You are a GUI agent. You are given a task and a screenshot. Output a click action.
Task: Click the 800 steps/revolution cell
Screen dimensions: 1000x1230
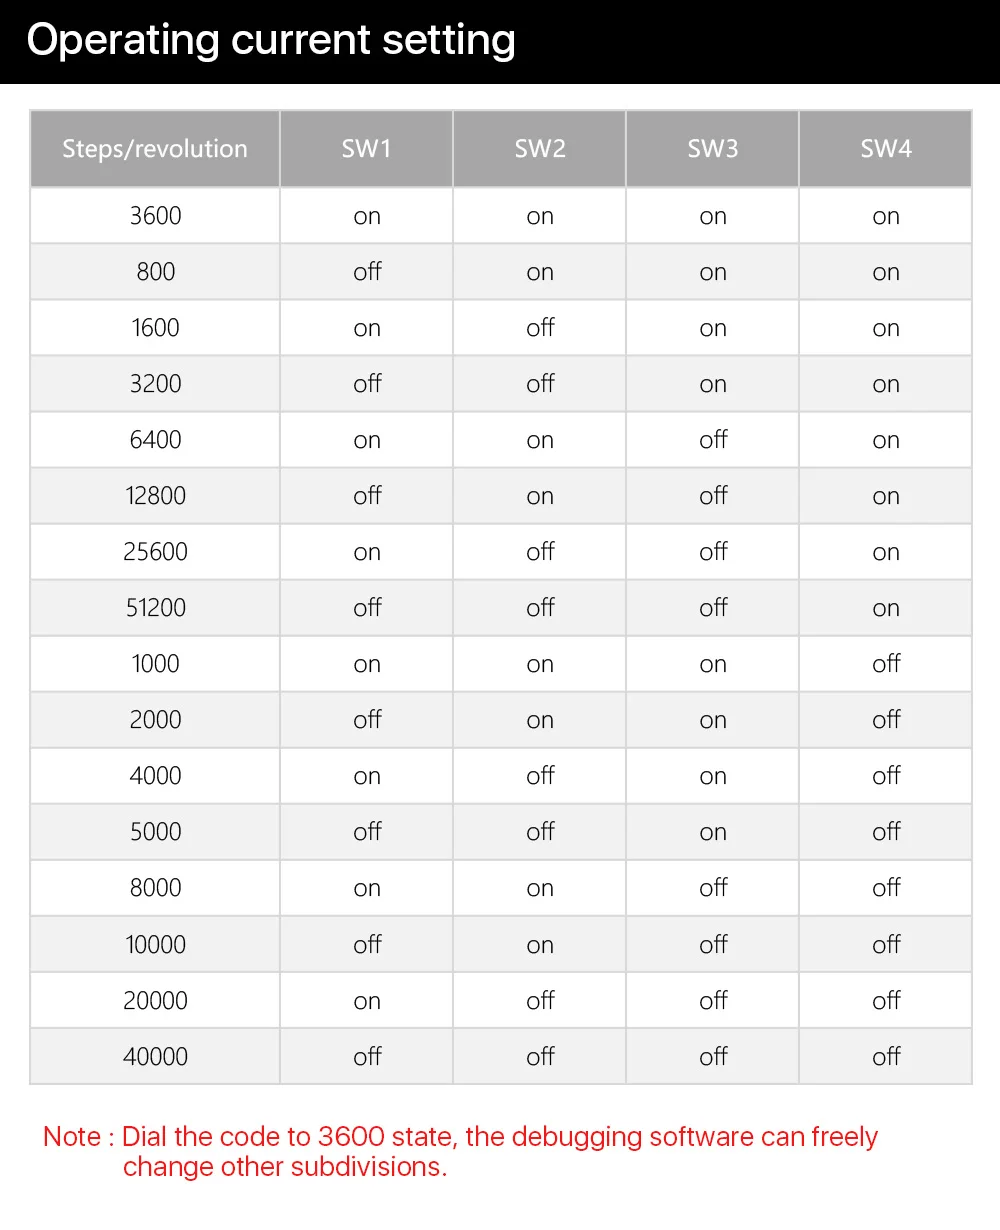coord(155,272)
